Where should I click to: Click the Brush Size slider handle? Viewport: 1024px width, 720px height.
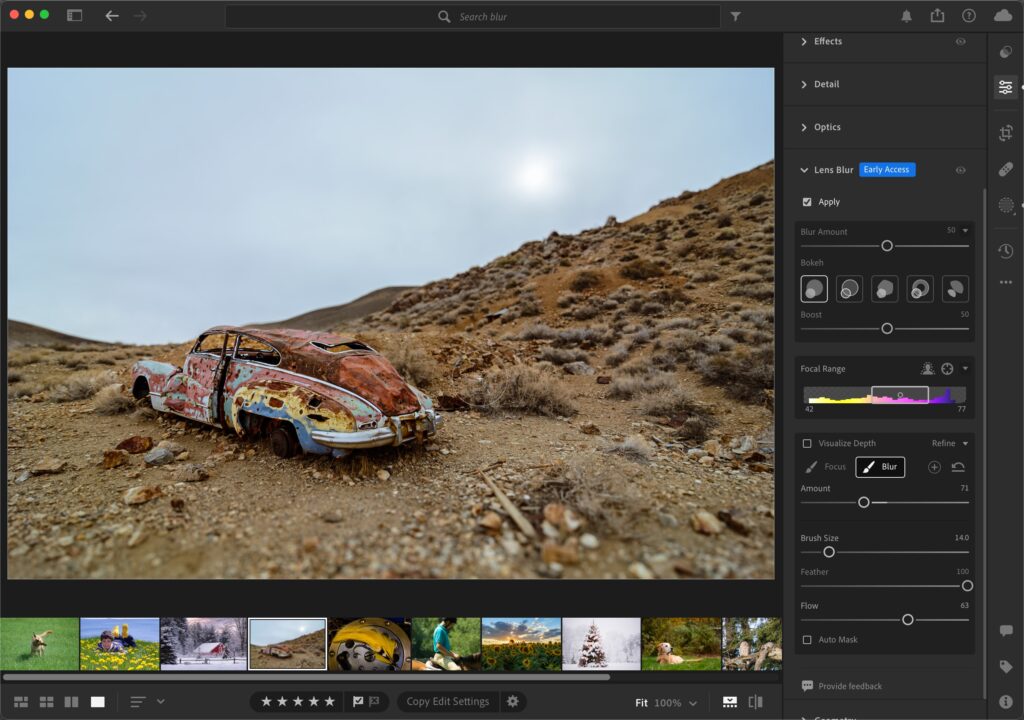[829, 552]
